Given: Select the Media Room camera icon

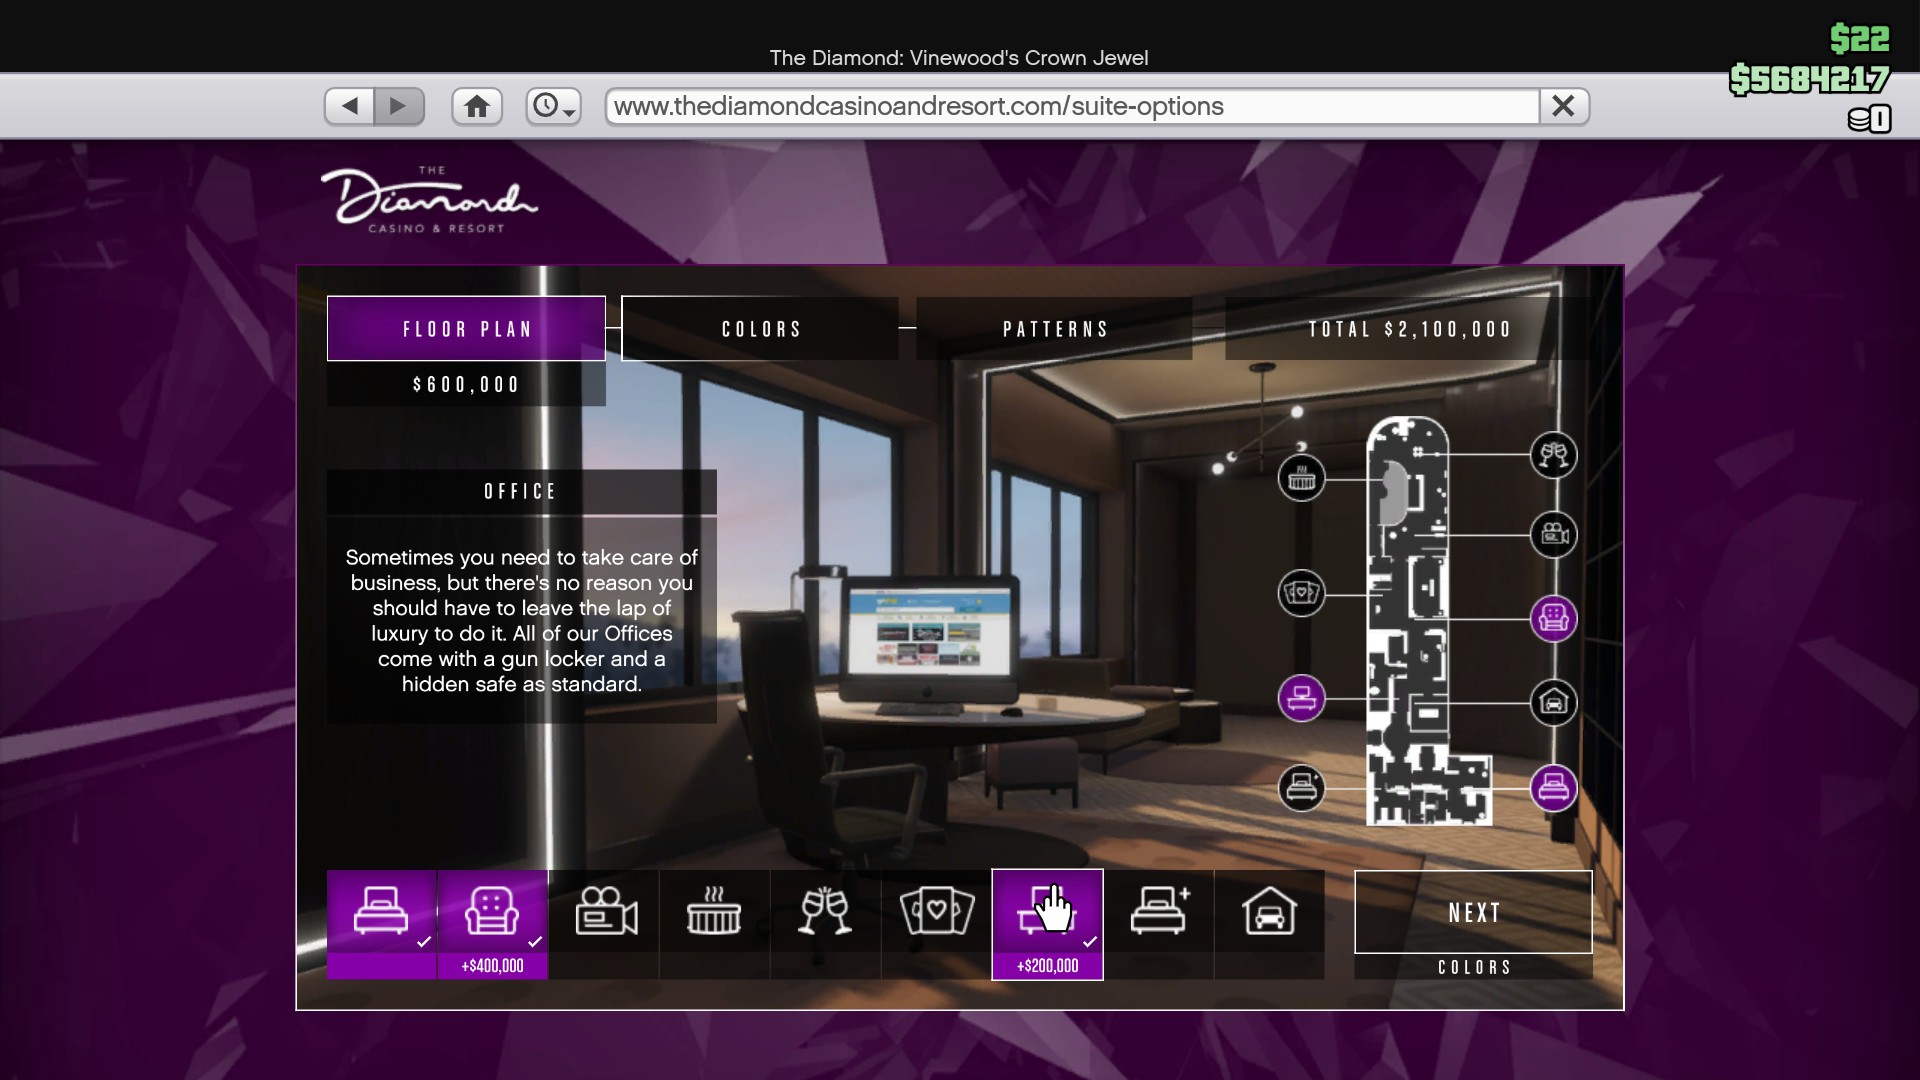Looking at the screenshot, I should (x=605, y=912).
